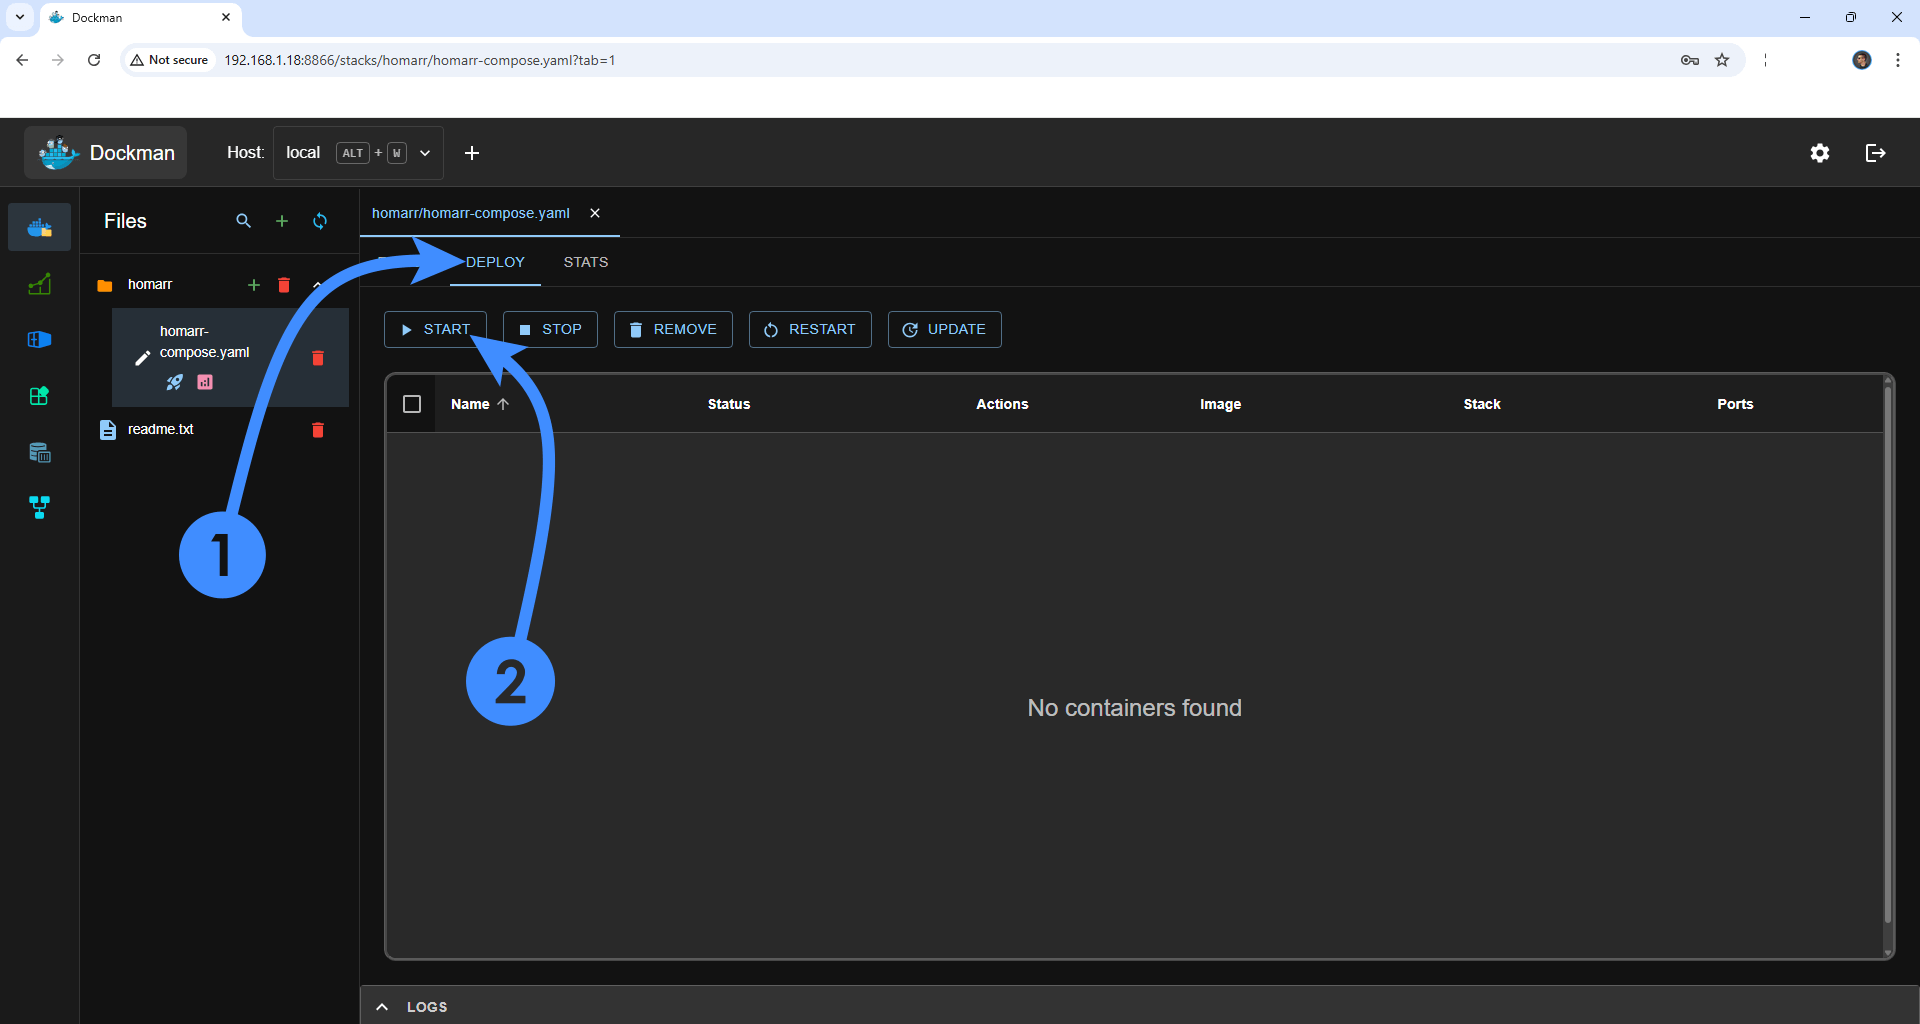1920x1024 pixels.
Task: Open the volumes sidebar icon
Action: click(40, 453)
